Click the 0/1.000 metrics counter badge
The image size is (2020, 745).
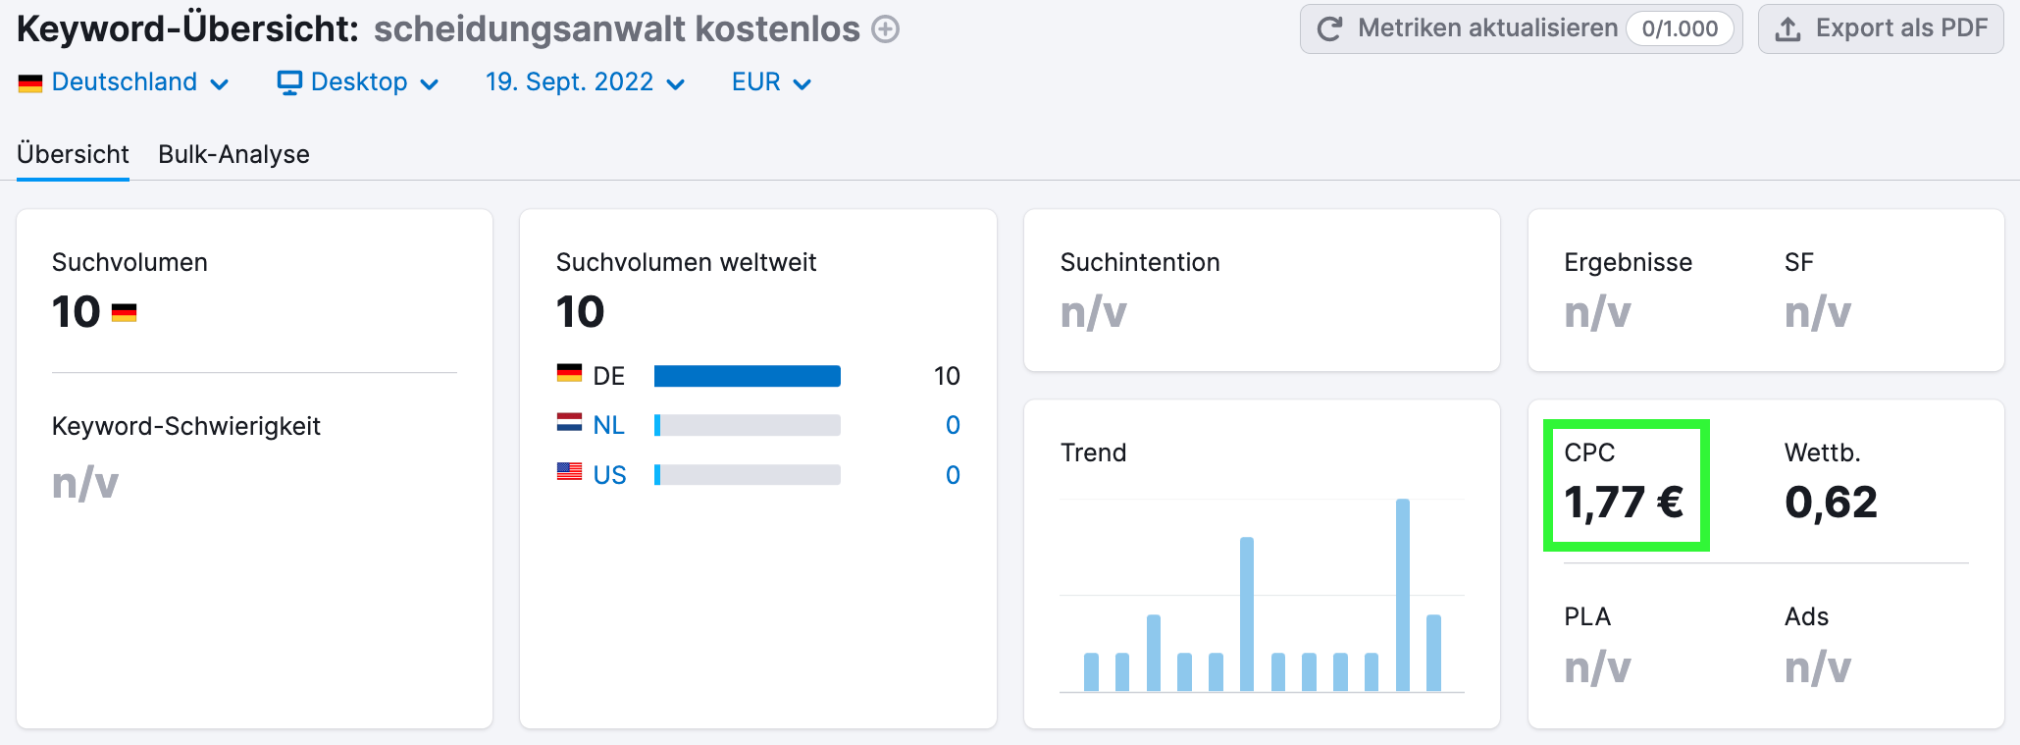click(x=1680, y=29)
